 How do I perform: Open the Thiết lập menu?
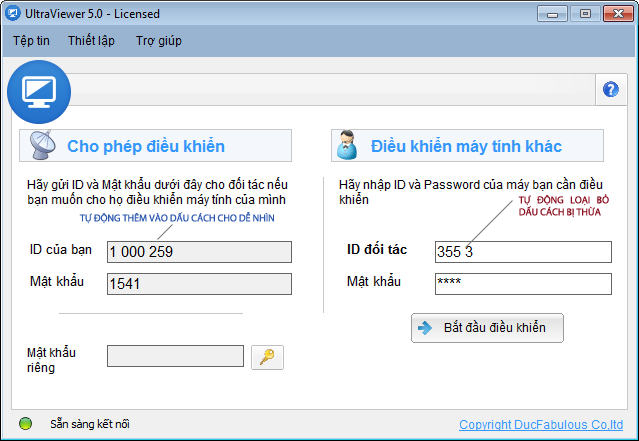(x=91, y=41)
